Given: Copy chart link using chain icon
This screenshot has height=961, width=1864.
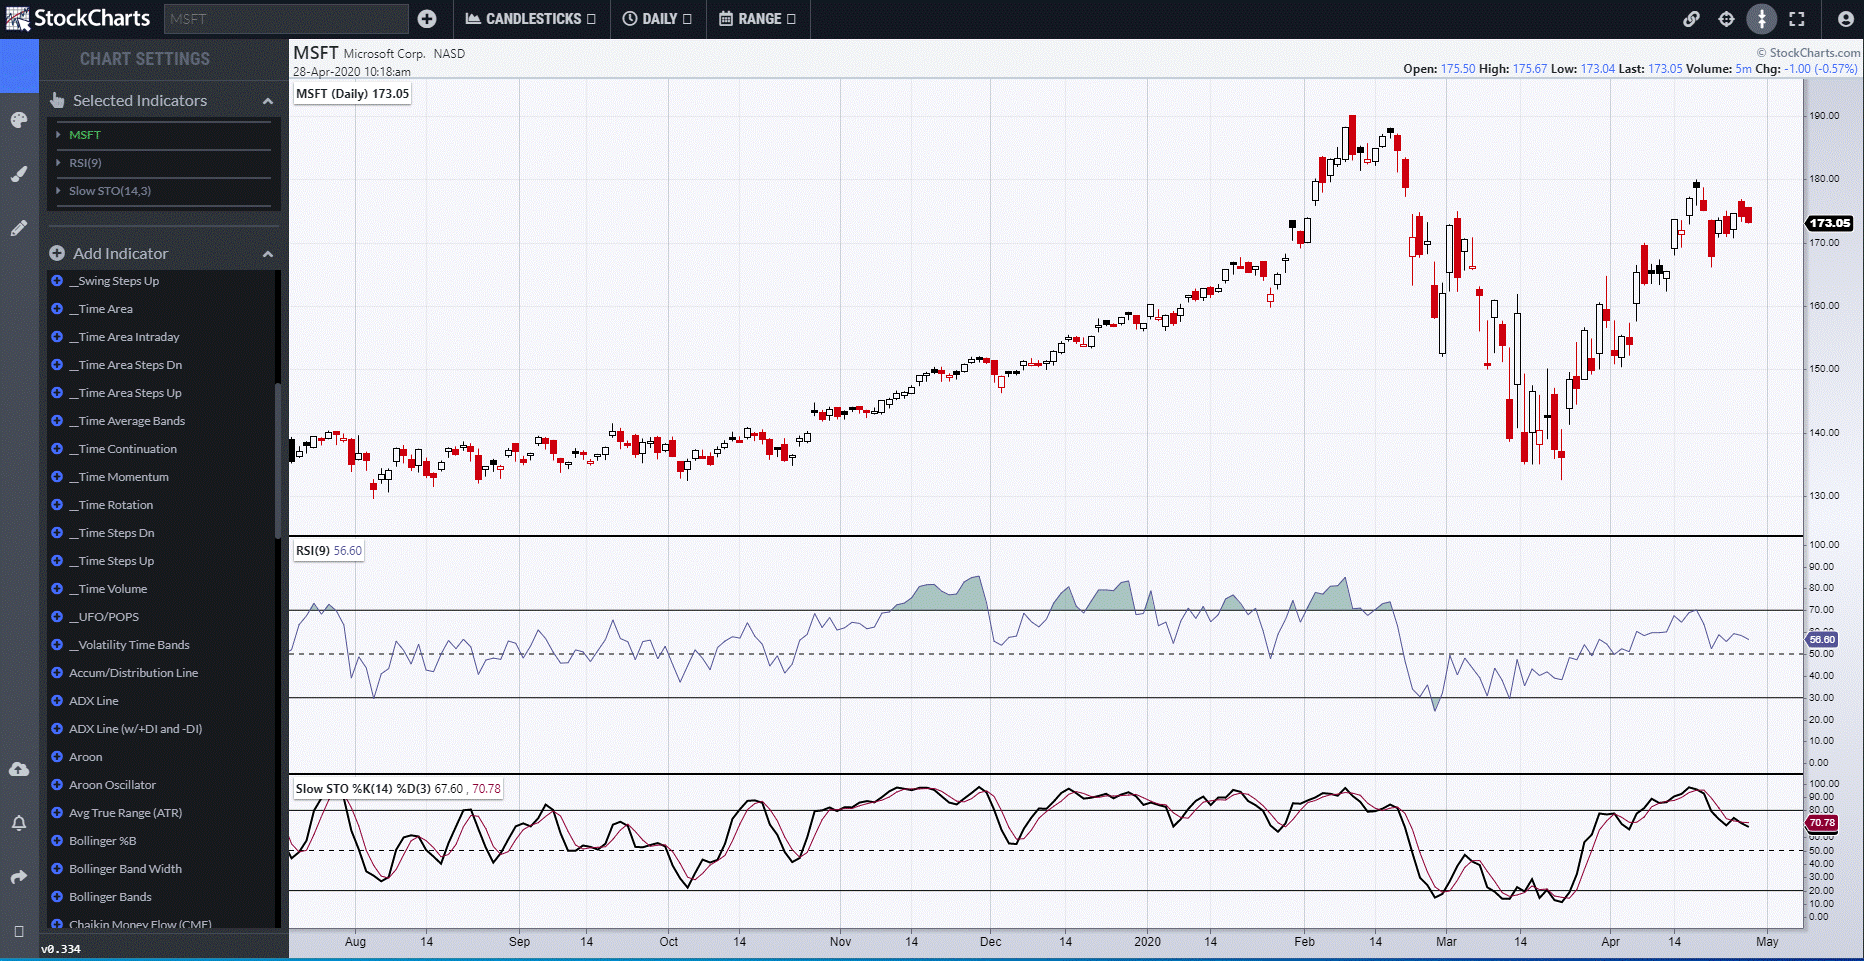Looking at the screenshot, I should tap(1691, 19).
